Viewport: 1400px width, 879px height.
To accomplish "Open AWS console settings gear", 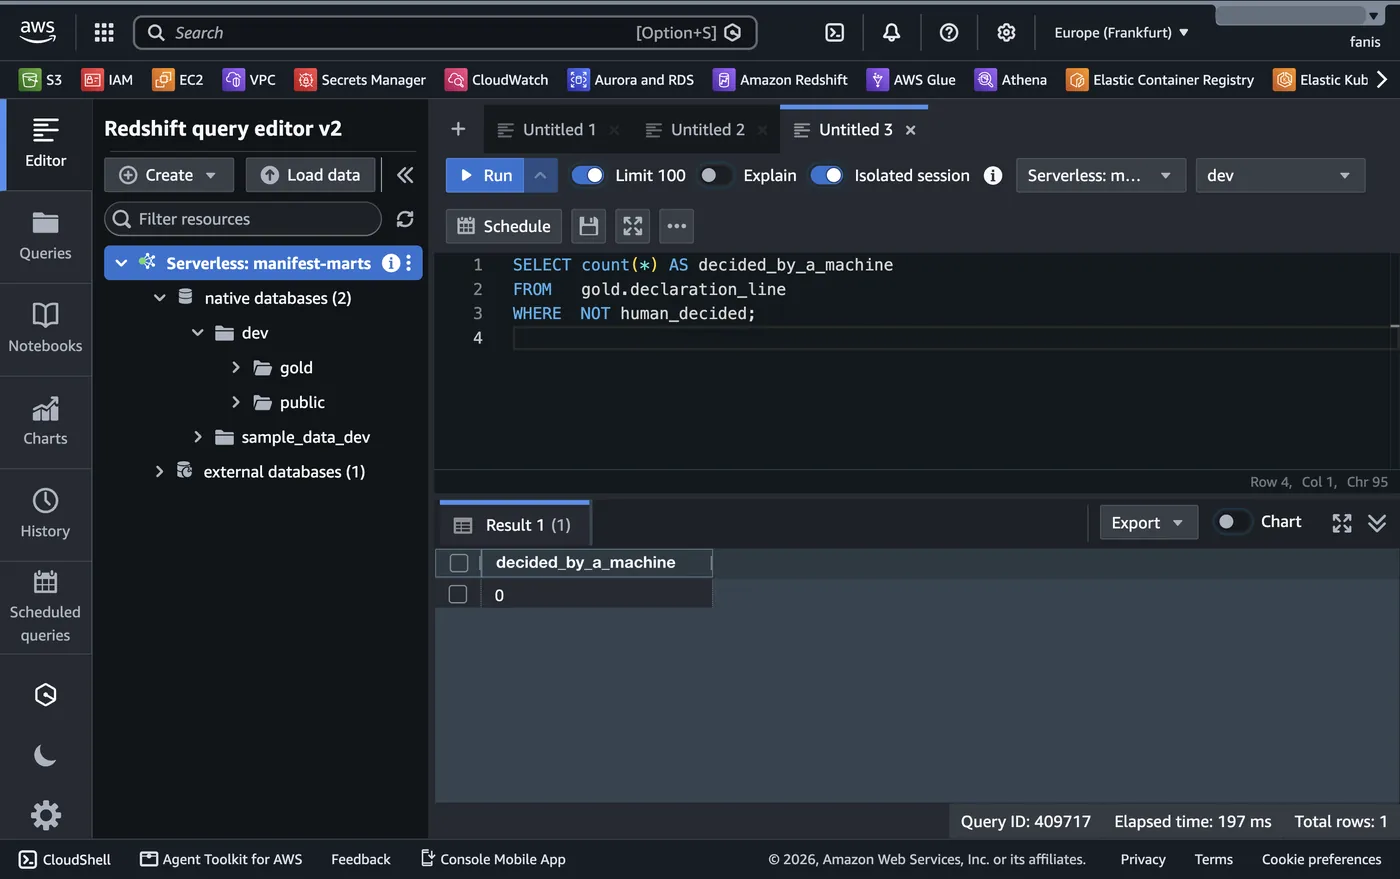I will pyautogui.click(x=1006, y=32).
